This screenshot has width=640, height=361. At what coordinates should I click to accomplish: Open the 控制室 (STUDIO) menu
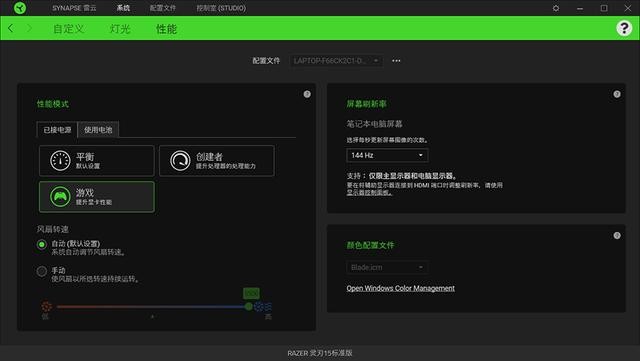pos(221,8)
